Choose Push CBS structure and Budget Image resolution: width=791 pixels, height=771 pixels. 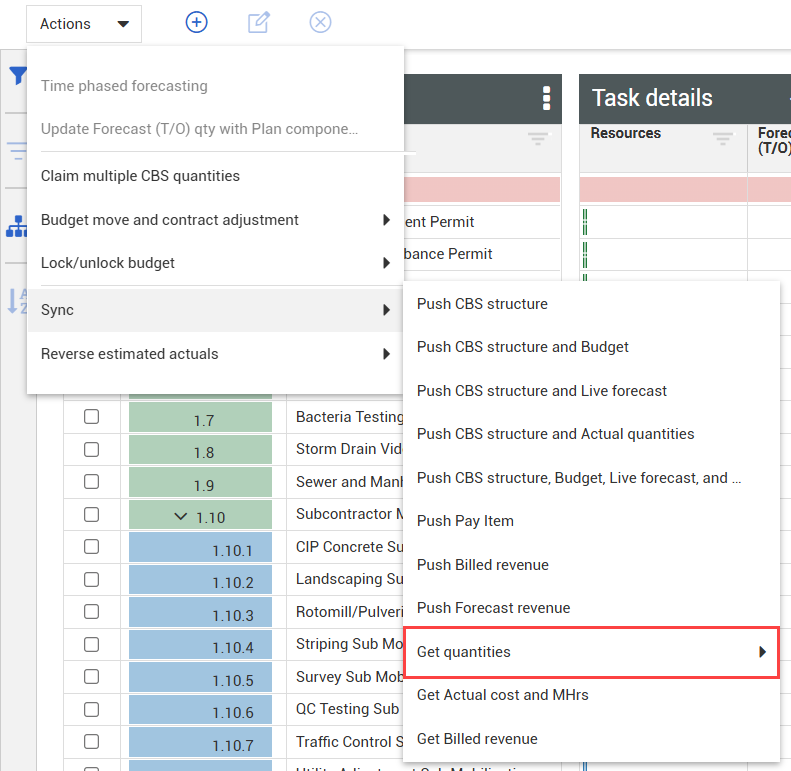pyautogui.click(x=522, y=347)
